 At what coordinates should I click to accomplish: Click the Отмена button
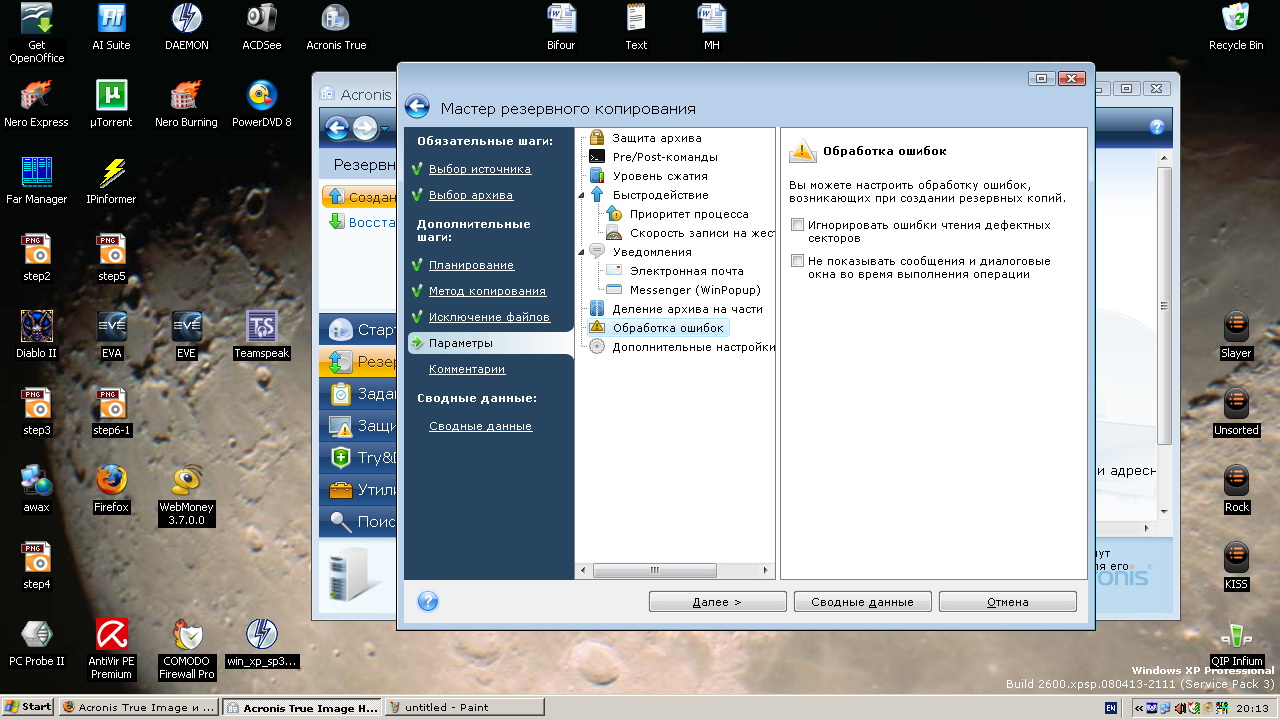coord(1007,602)
